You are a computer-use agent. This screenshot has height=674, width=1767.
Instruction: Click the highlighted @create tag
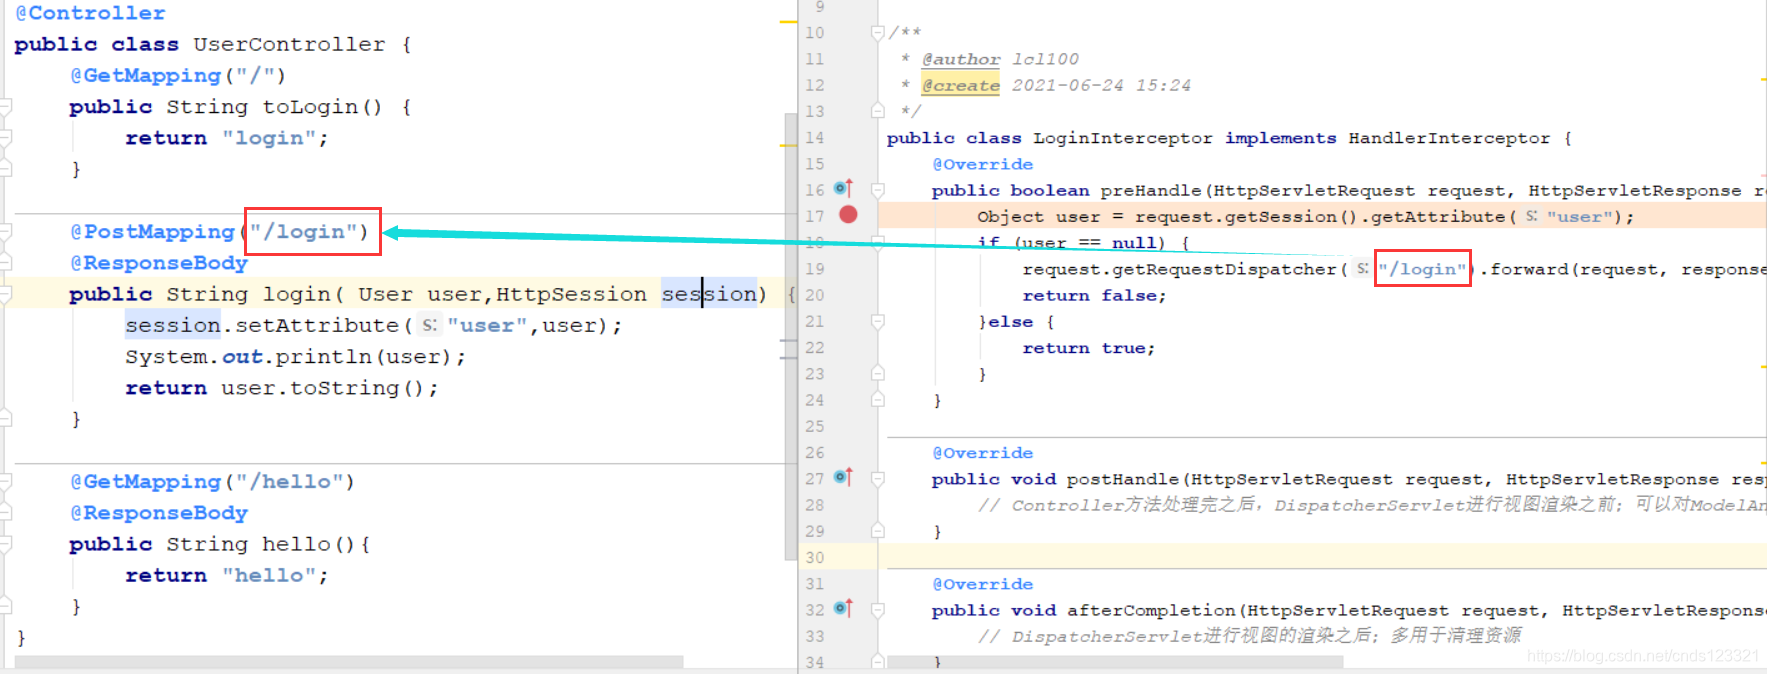960,85
